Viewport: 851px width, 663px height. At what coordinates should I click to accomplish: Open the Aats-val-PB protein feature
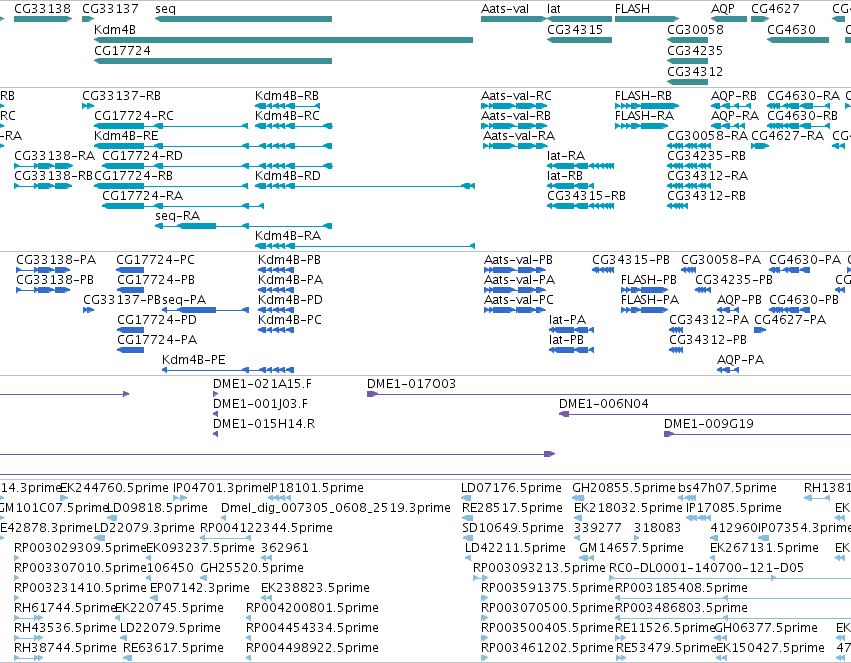click(515, 270)
